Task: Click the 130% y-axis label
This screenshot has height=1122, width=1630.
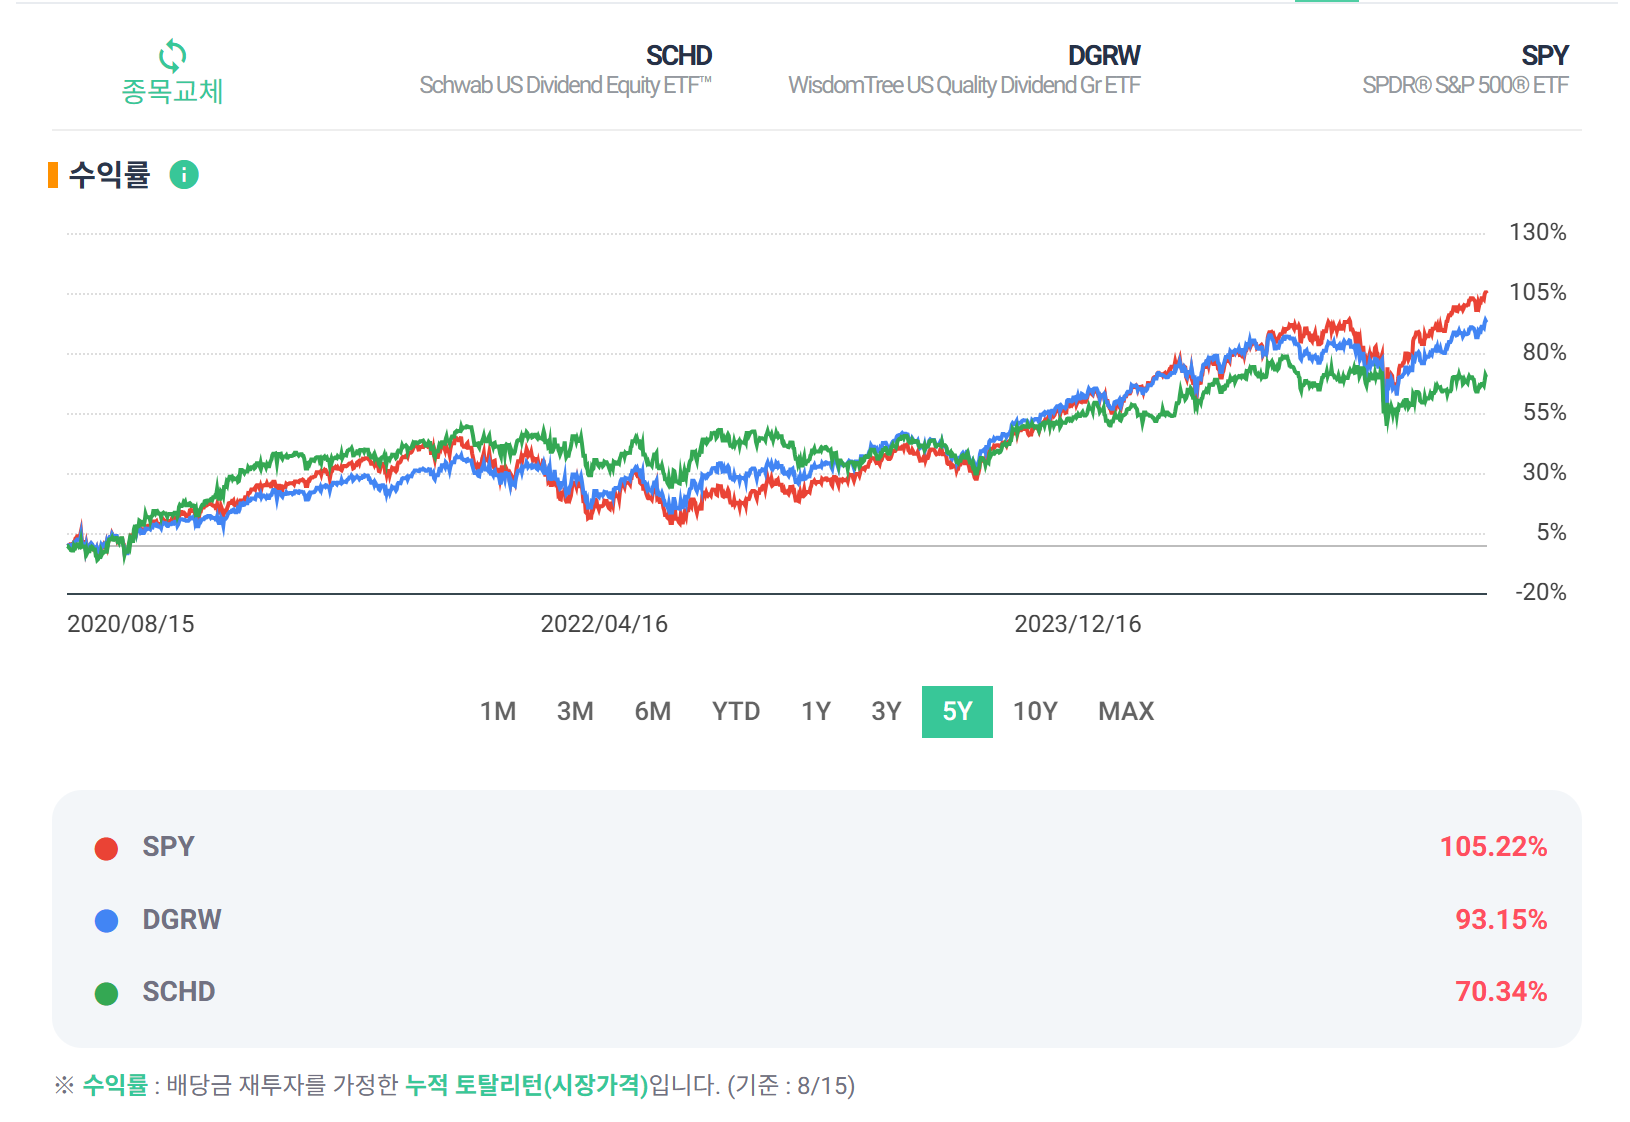Action: click(1538, 232)
